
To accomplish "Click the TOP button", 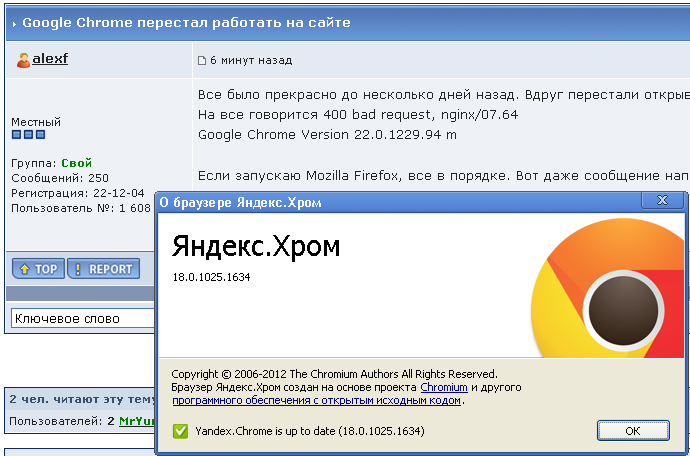I will [x=38, y=269].
